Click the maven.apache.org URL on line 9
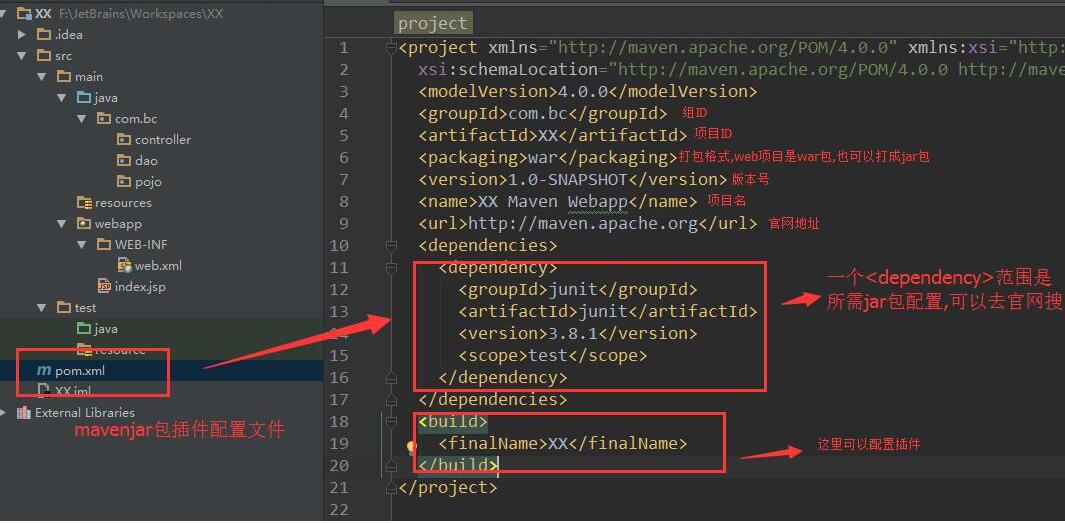1065x523 pixels. click(x=582, y=224)
